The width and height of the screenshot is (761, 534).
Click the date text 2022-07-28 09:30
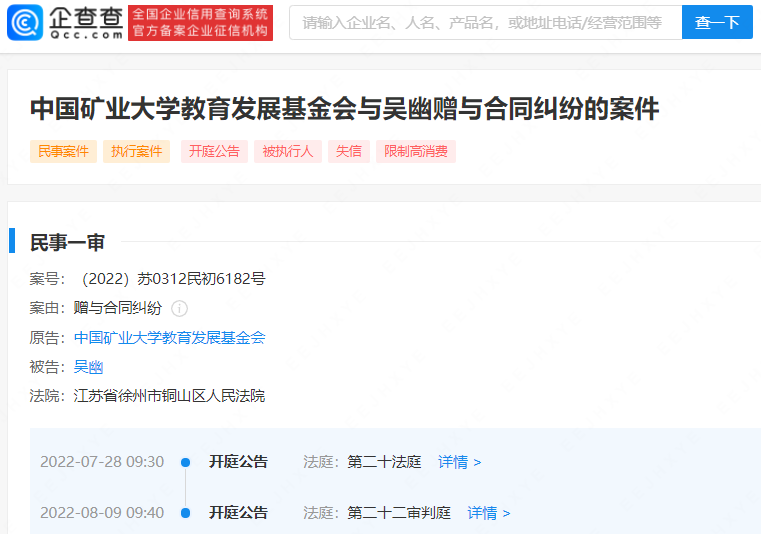pos(102,461)
